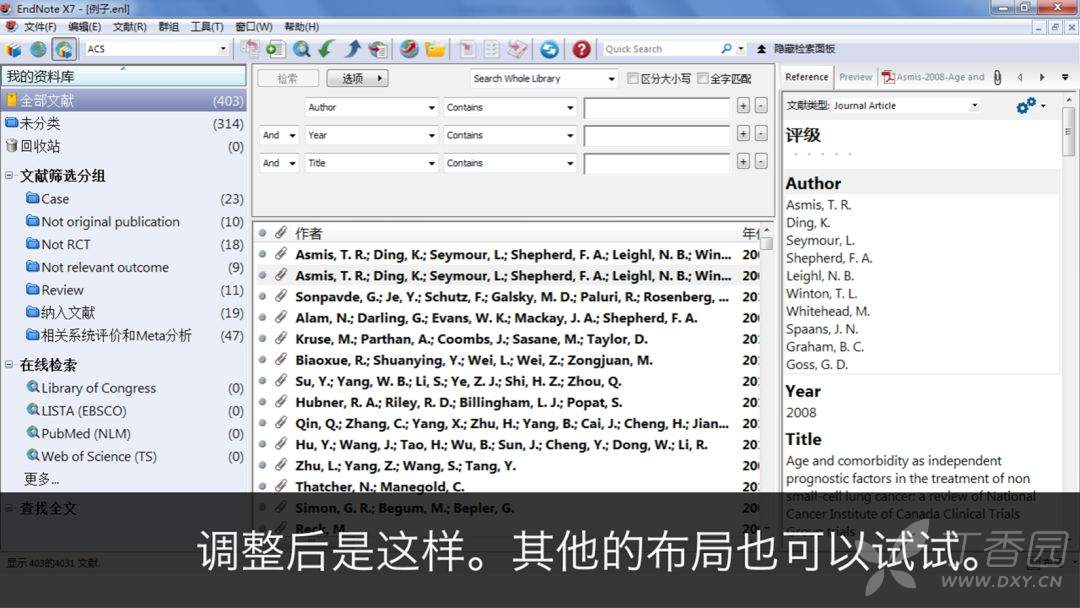
Task: Click paperclip column header in reference list
Action: click(280, 233)
